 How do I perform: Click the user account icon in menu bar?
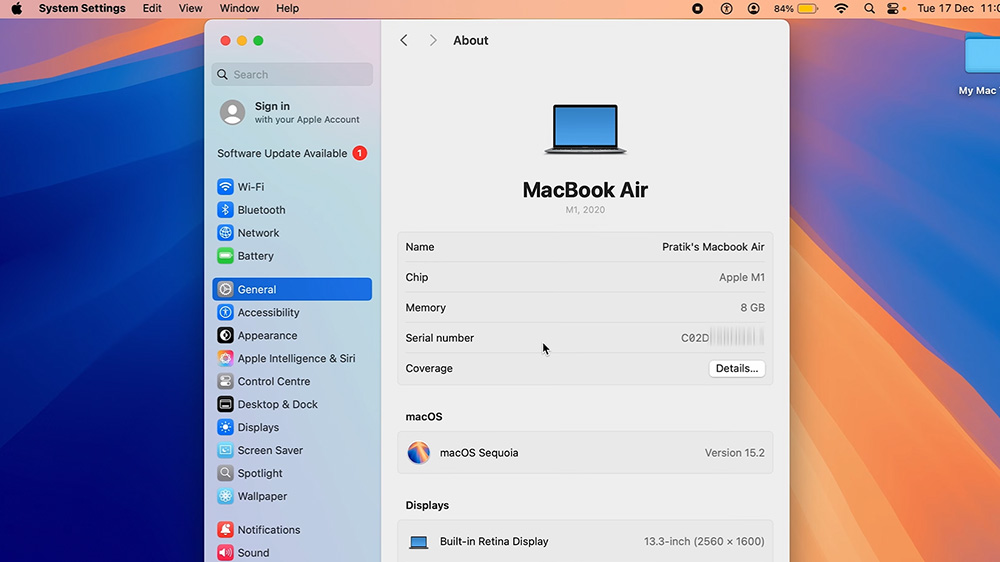tap(754, 8)
